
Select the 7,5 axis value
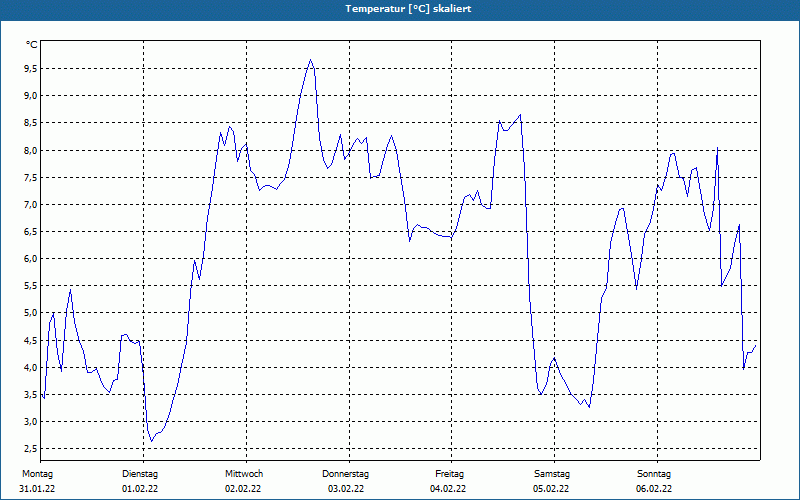click(31, 177)
